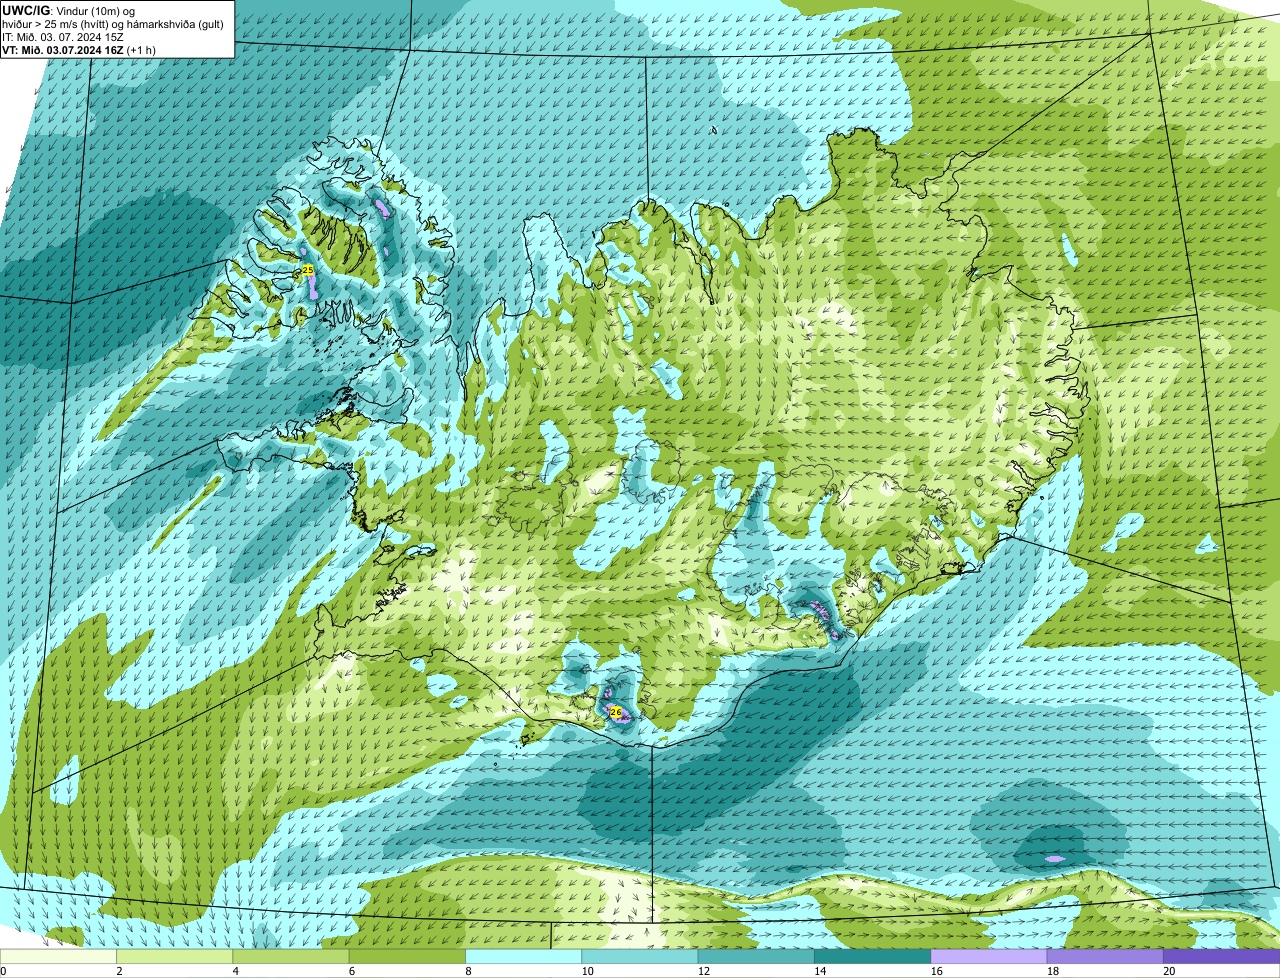Click the yellow gust marker labeled 25
This screenshot has width=1280, height=978.
point(308,270)
